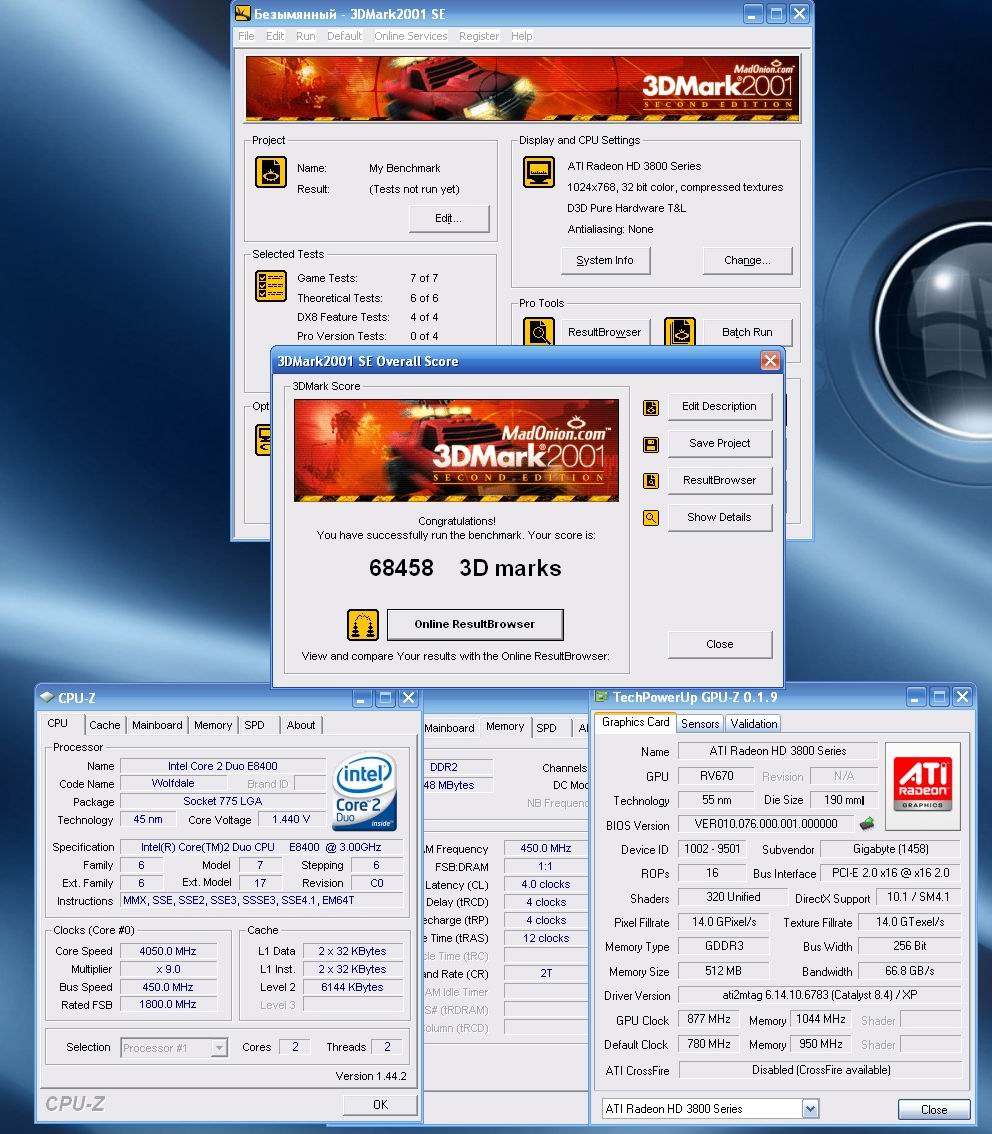Image resolution: width=992 pixels, height=1134 pixels.
Task: Click the floppy Save Project icon
Action: coord(651,445)
